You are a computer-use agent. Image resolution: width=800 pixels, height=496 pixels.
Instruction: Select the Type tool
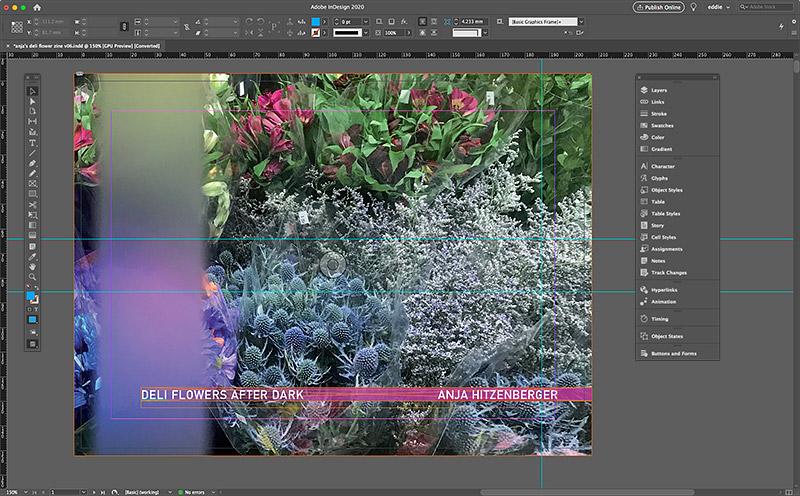[x=33, y=143]
